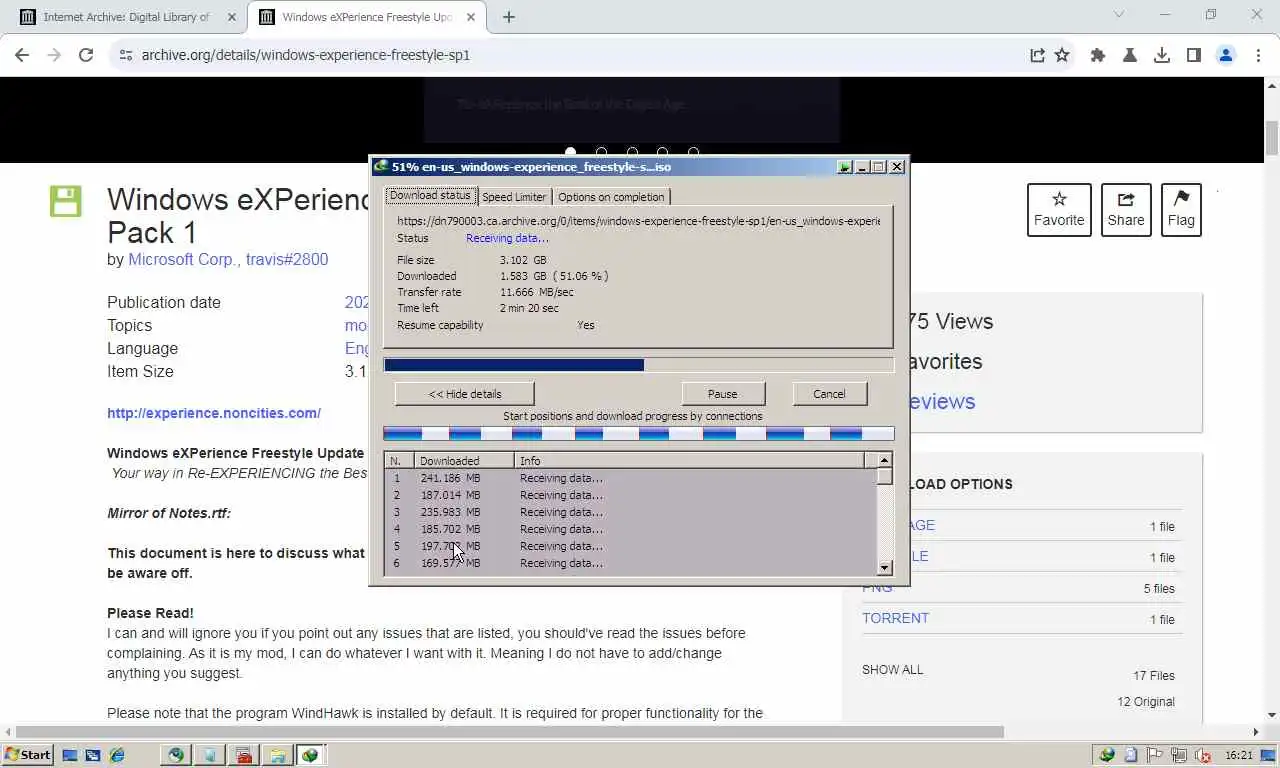
Task: Click the main download progress bar
Action: point(638,365)
